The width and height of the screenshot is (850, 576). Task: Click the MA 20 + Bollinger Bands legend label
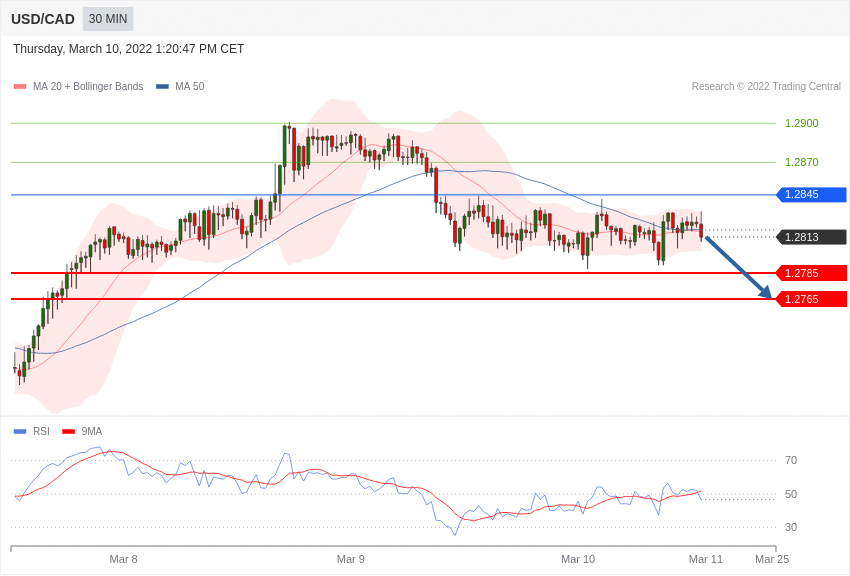(88, 86)
